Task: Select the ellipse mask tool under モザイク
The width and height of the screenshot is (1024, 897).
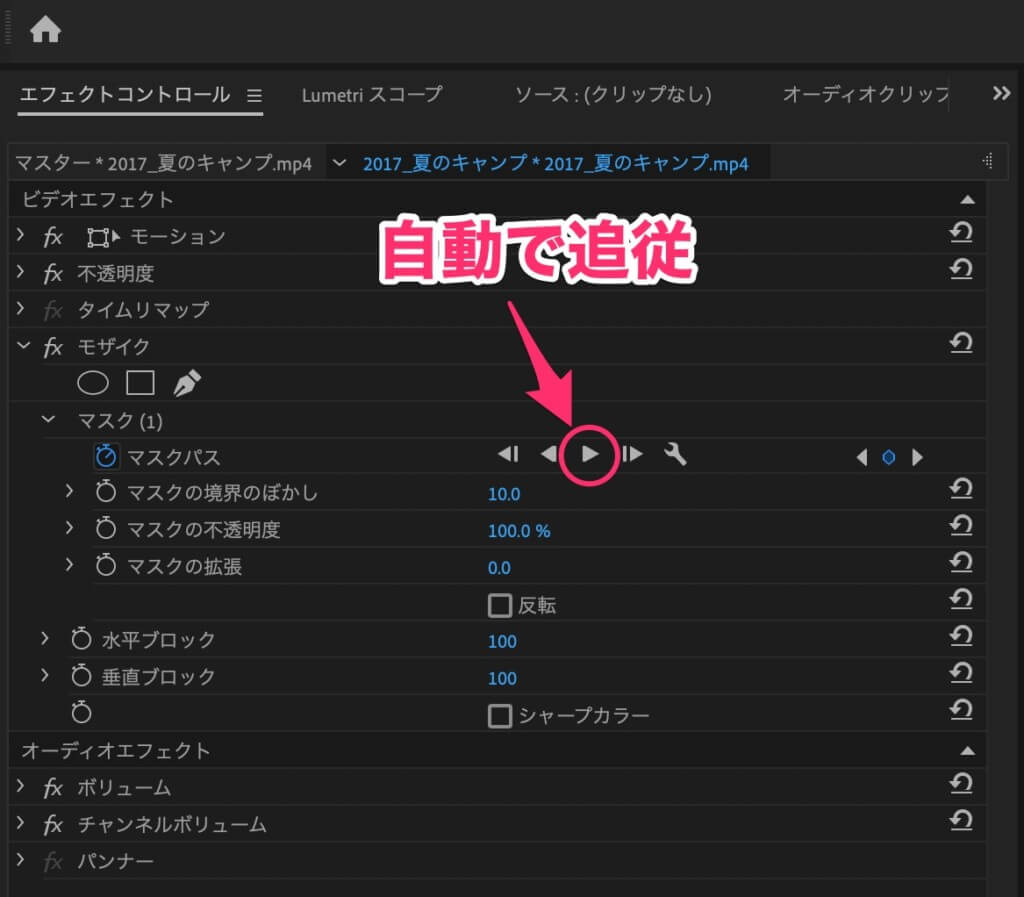Action: pyautogui.click(x=93, y=382)
